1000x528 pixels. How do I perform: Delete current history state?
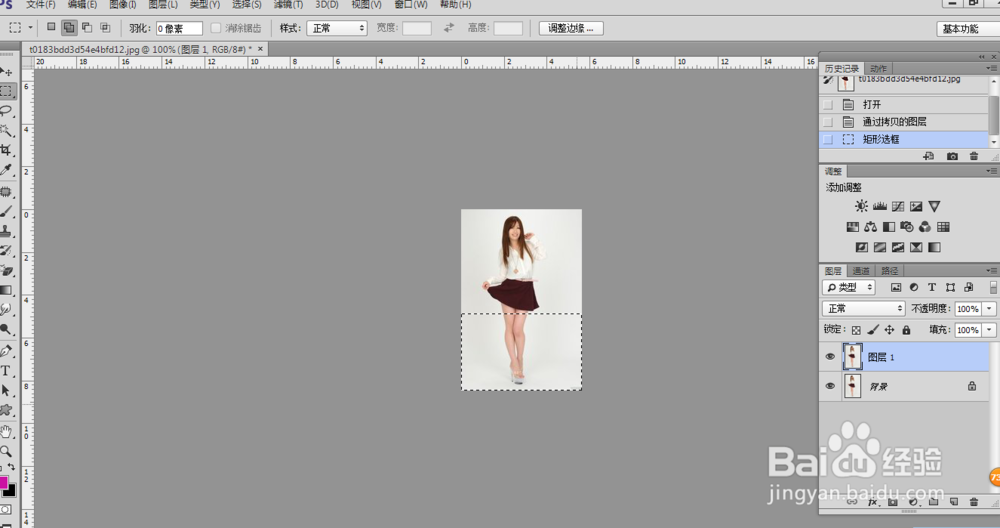pyautogui.click(x=974, y=156)
